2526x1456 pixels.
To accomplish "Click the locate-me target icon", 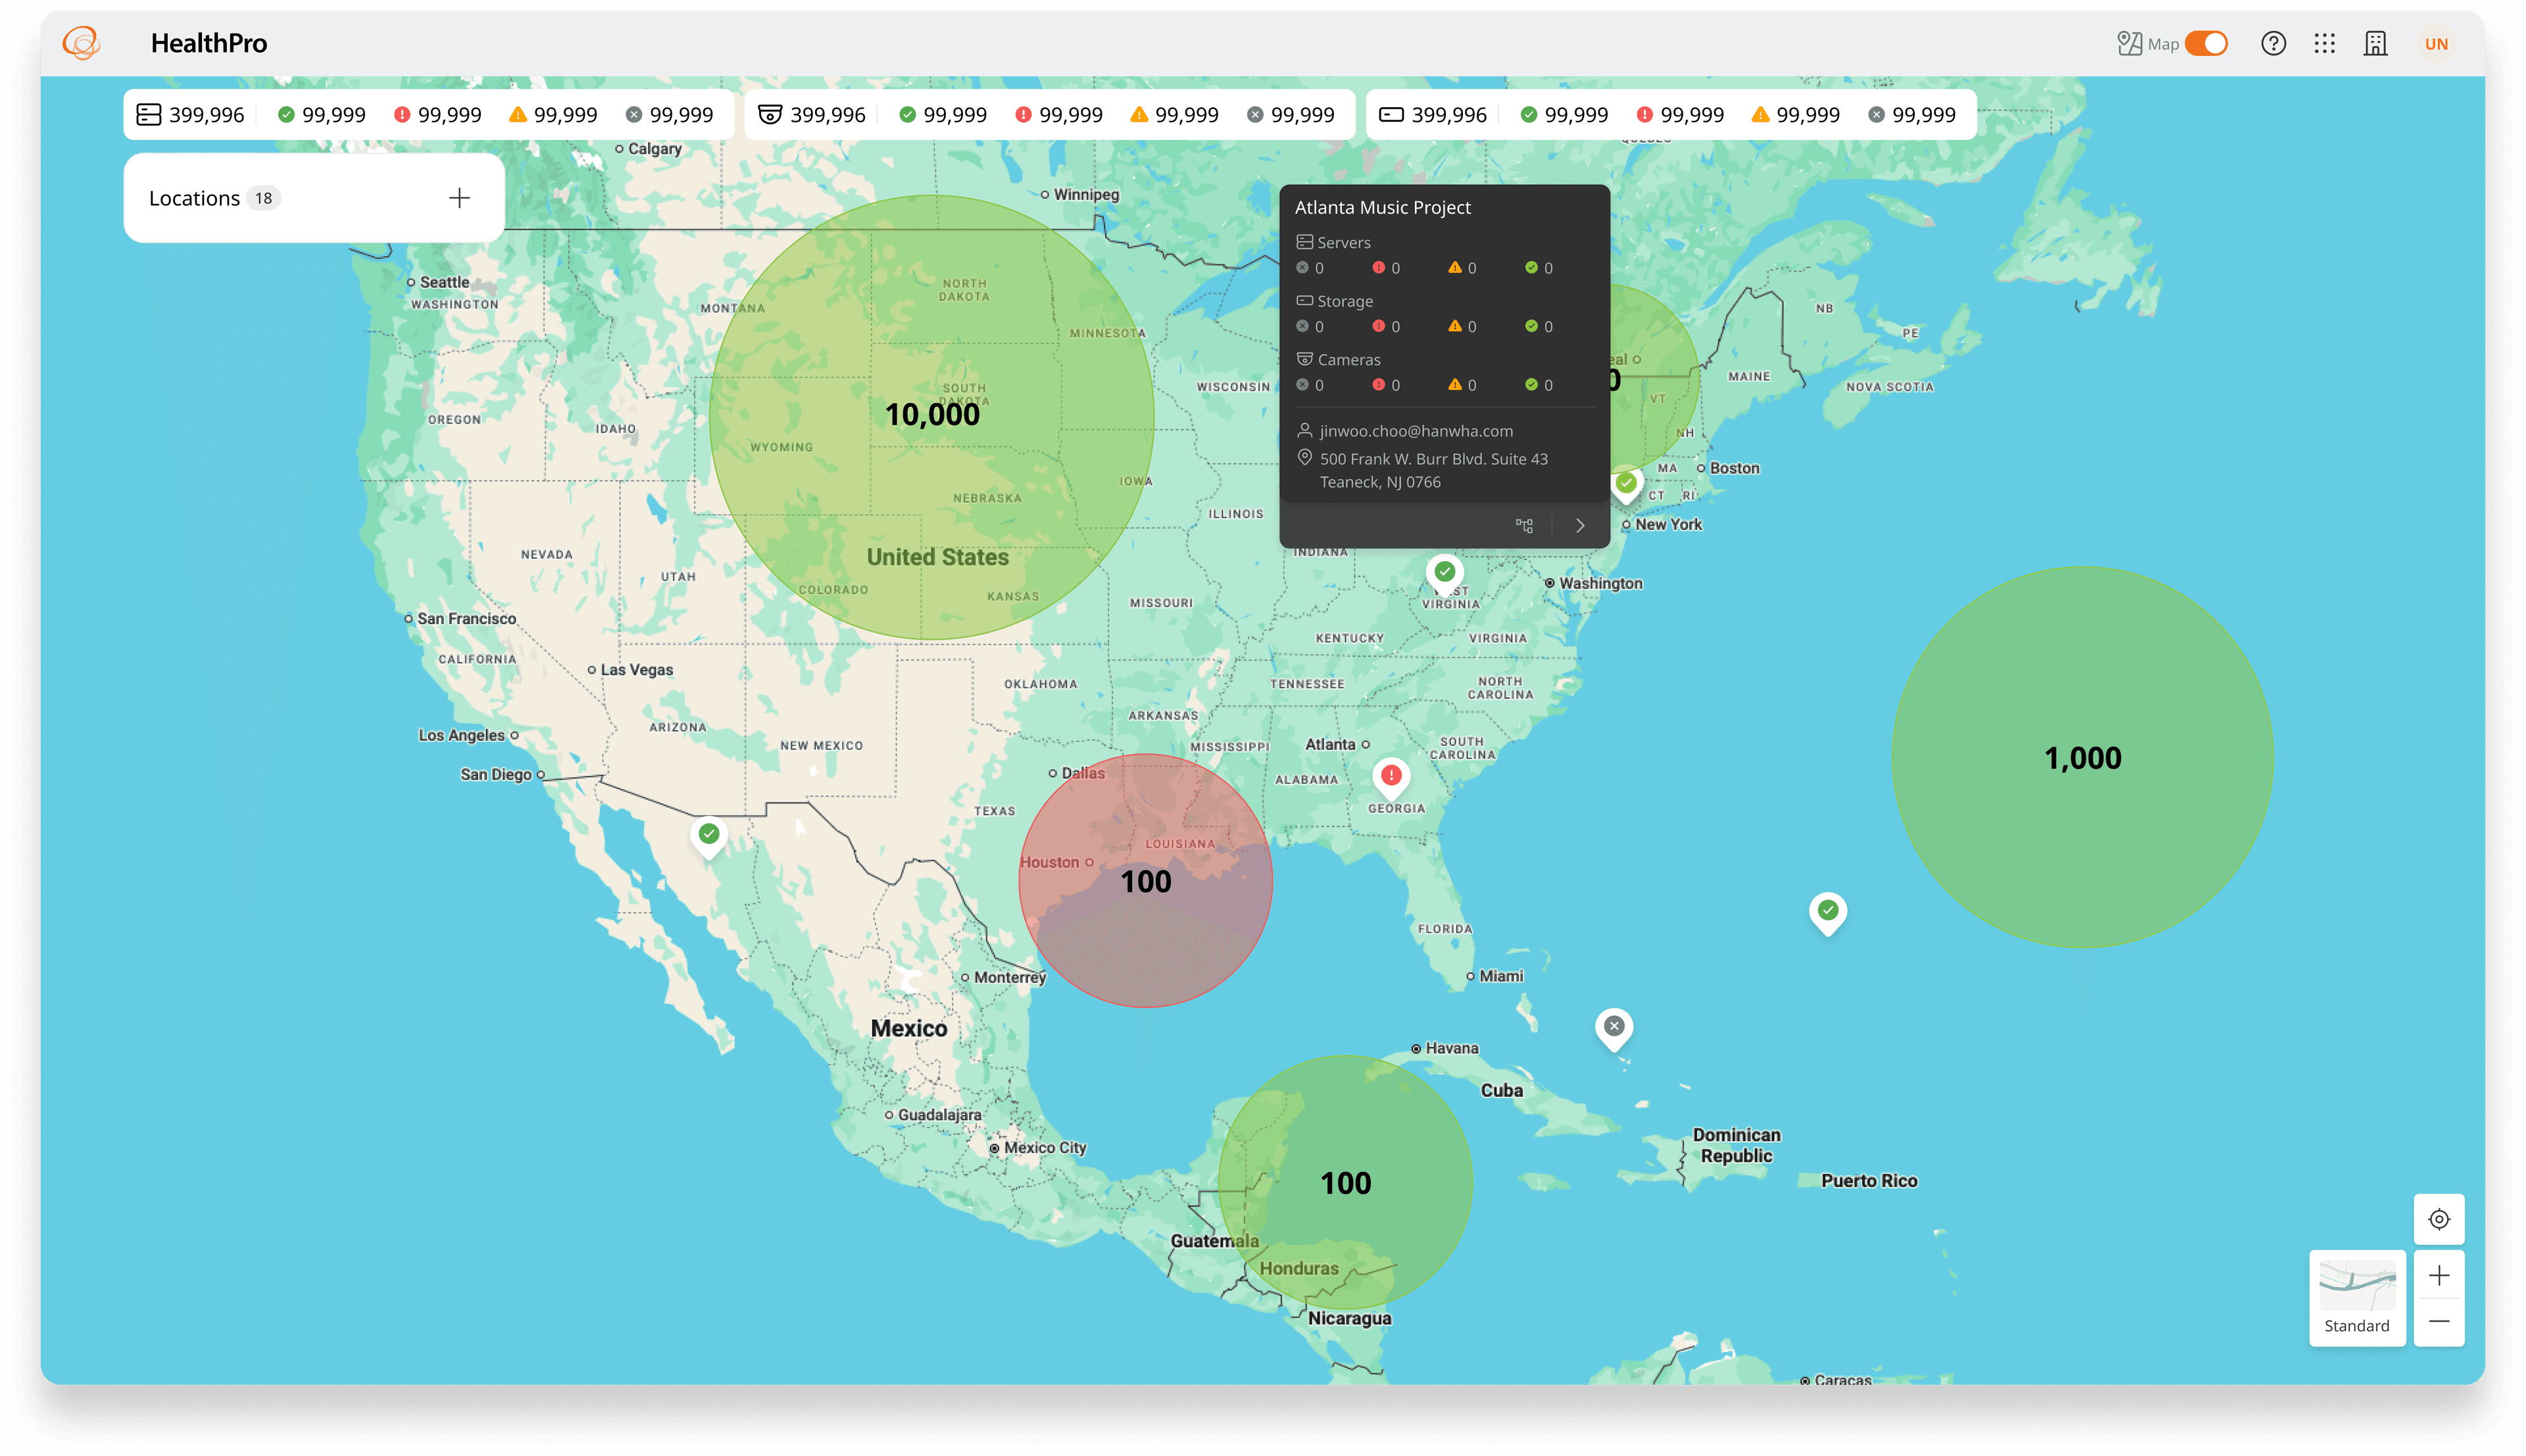I will click(2439, 1219).
